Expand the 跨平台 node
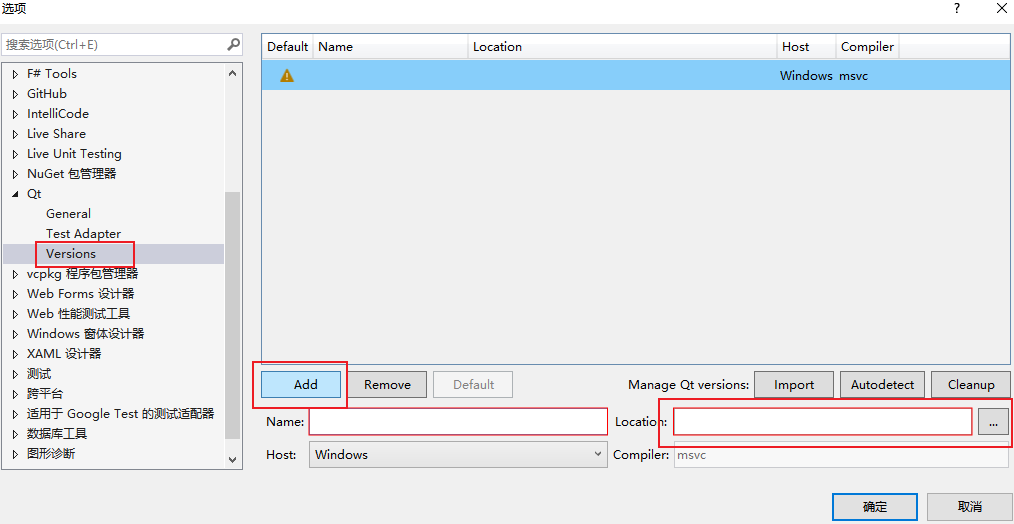The image size is (1014, 524). click(16, 395)
